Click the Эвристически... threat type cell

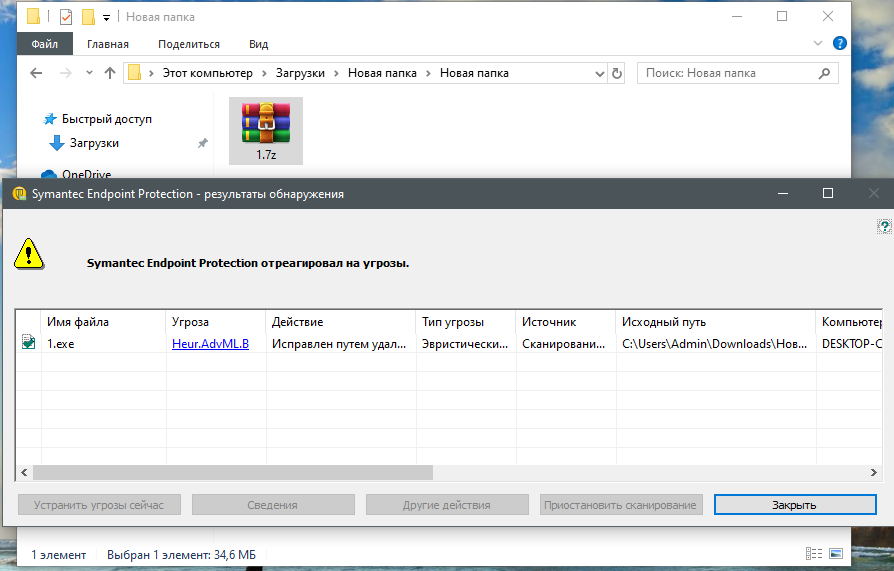(465, 343)
